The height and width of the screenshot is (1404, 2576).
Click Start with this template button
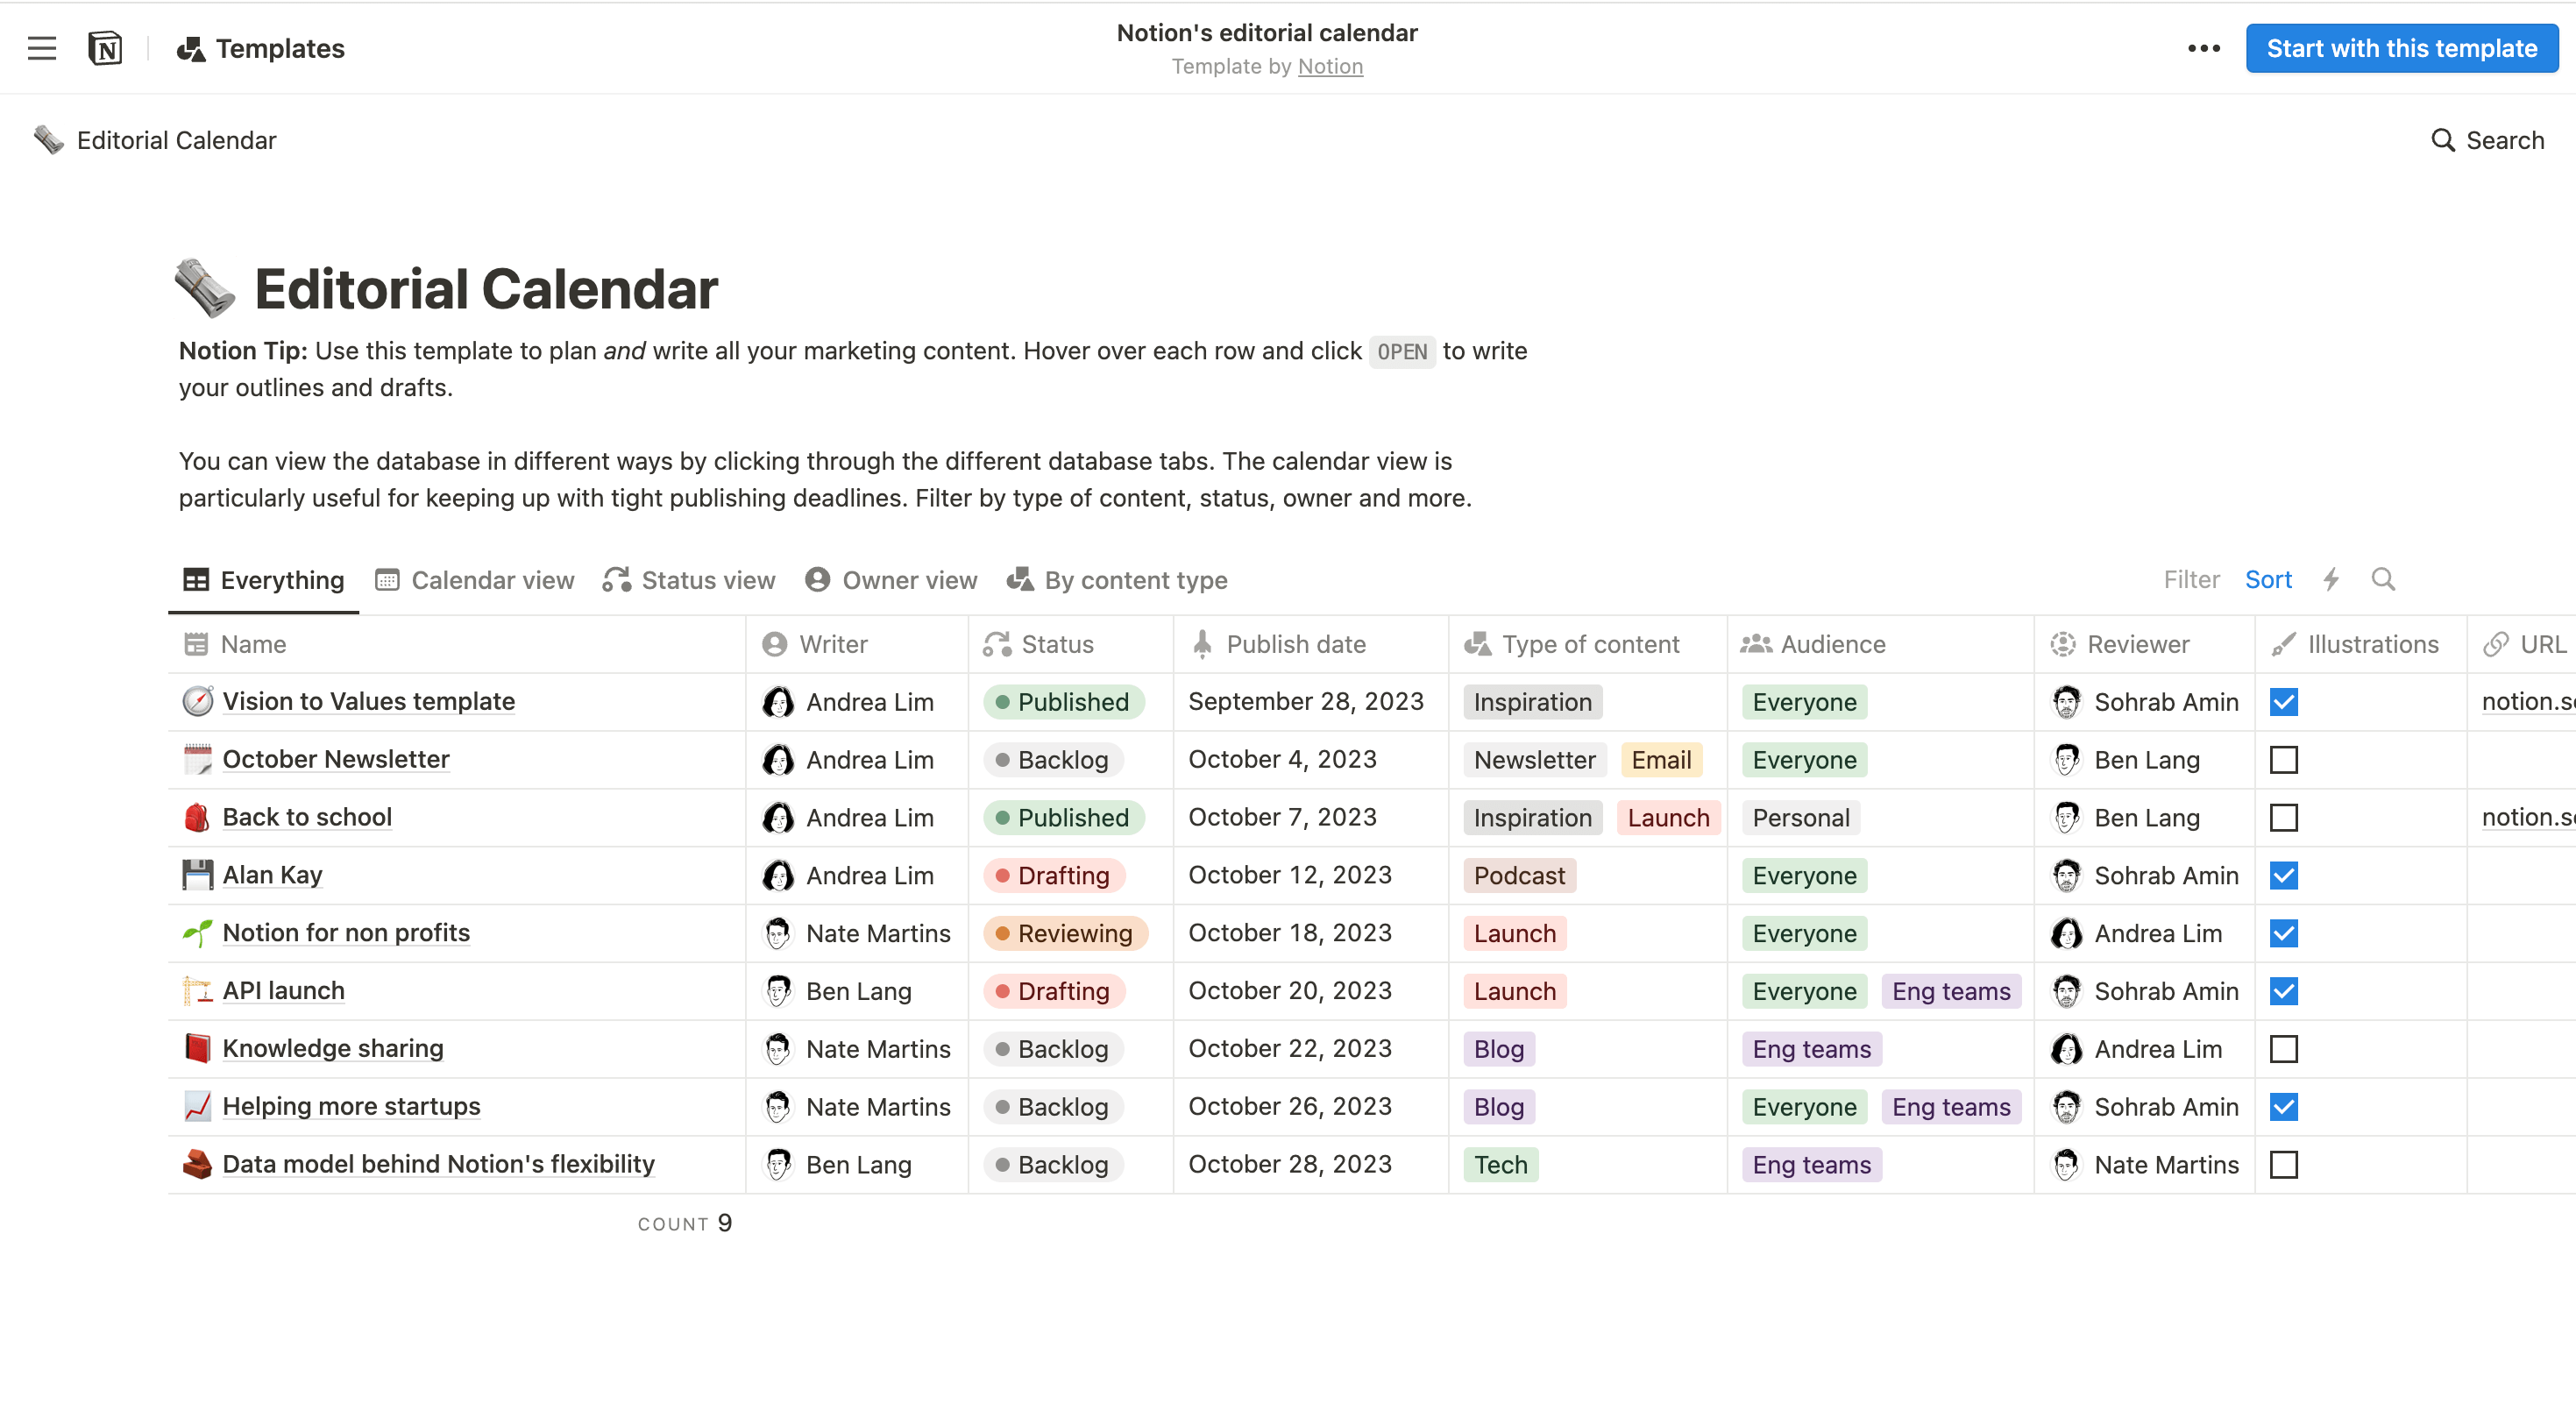(x=2402, y=48)
